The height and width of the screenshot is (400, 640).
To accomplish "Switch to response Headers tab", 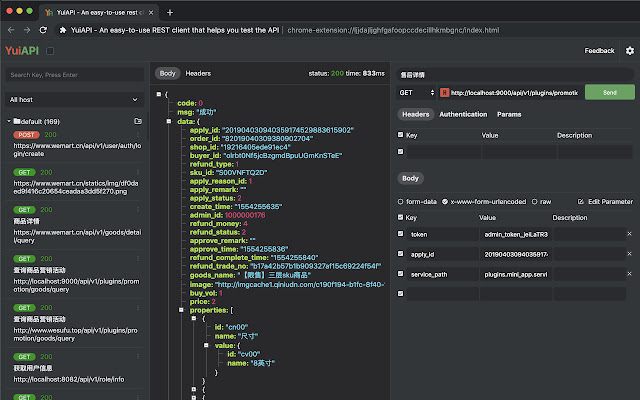I will 198,73.
